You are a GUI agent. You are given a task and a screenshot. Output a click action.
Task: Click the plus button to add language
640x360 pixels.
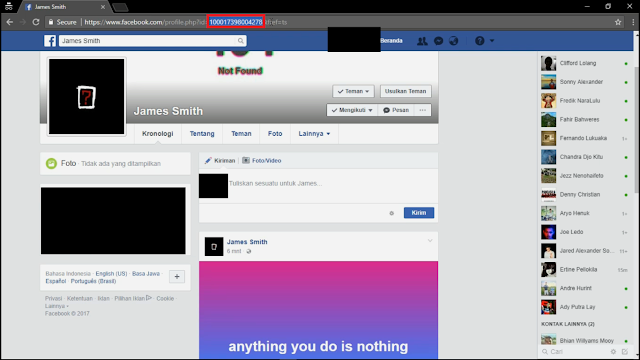point(177,277)
